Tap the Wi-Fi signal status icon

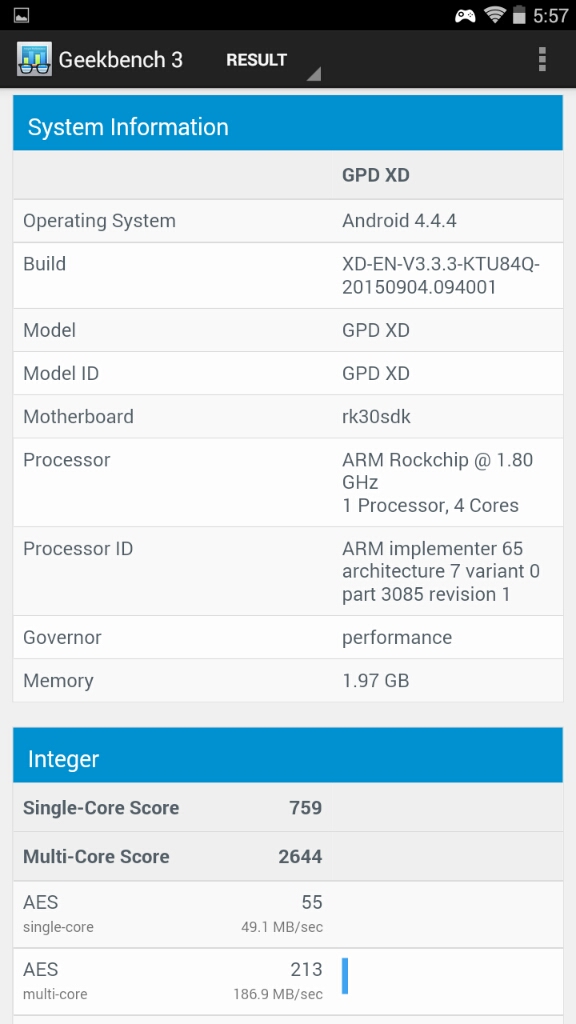496,15
